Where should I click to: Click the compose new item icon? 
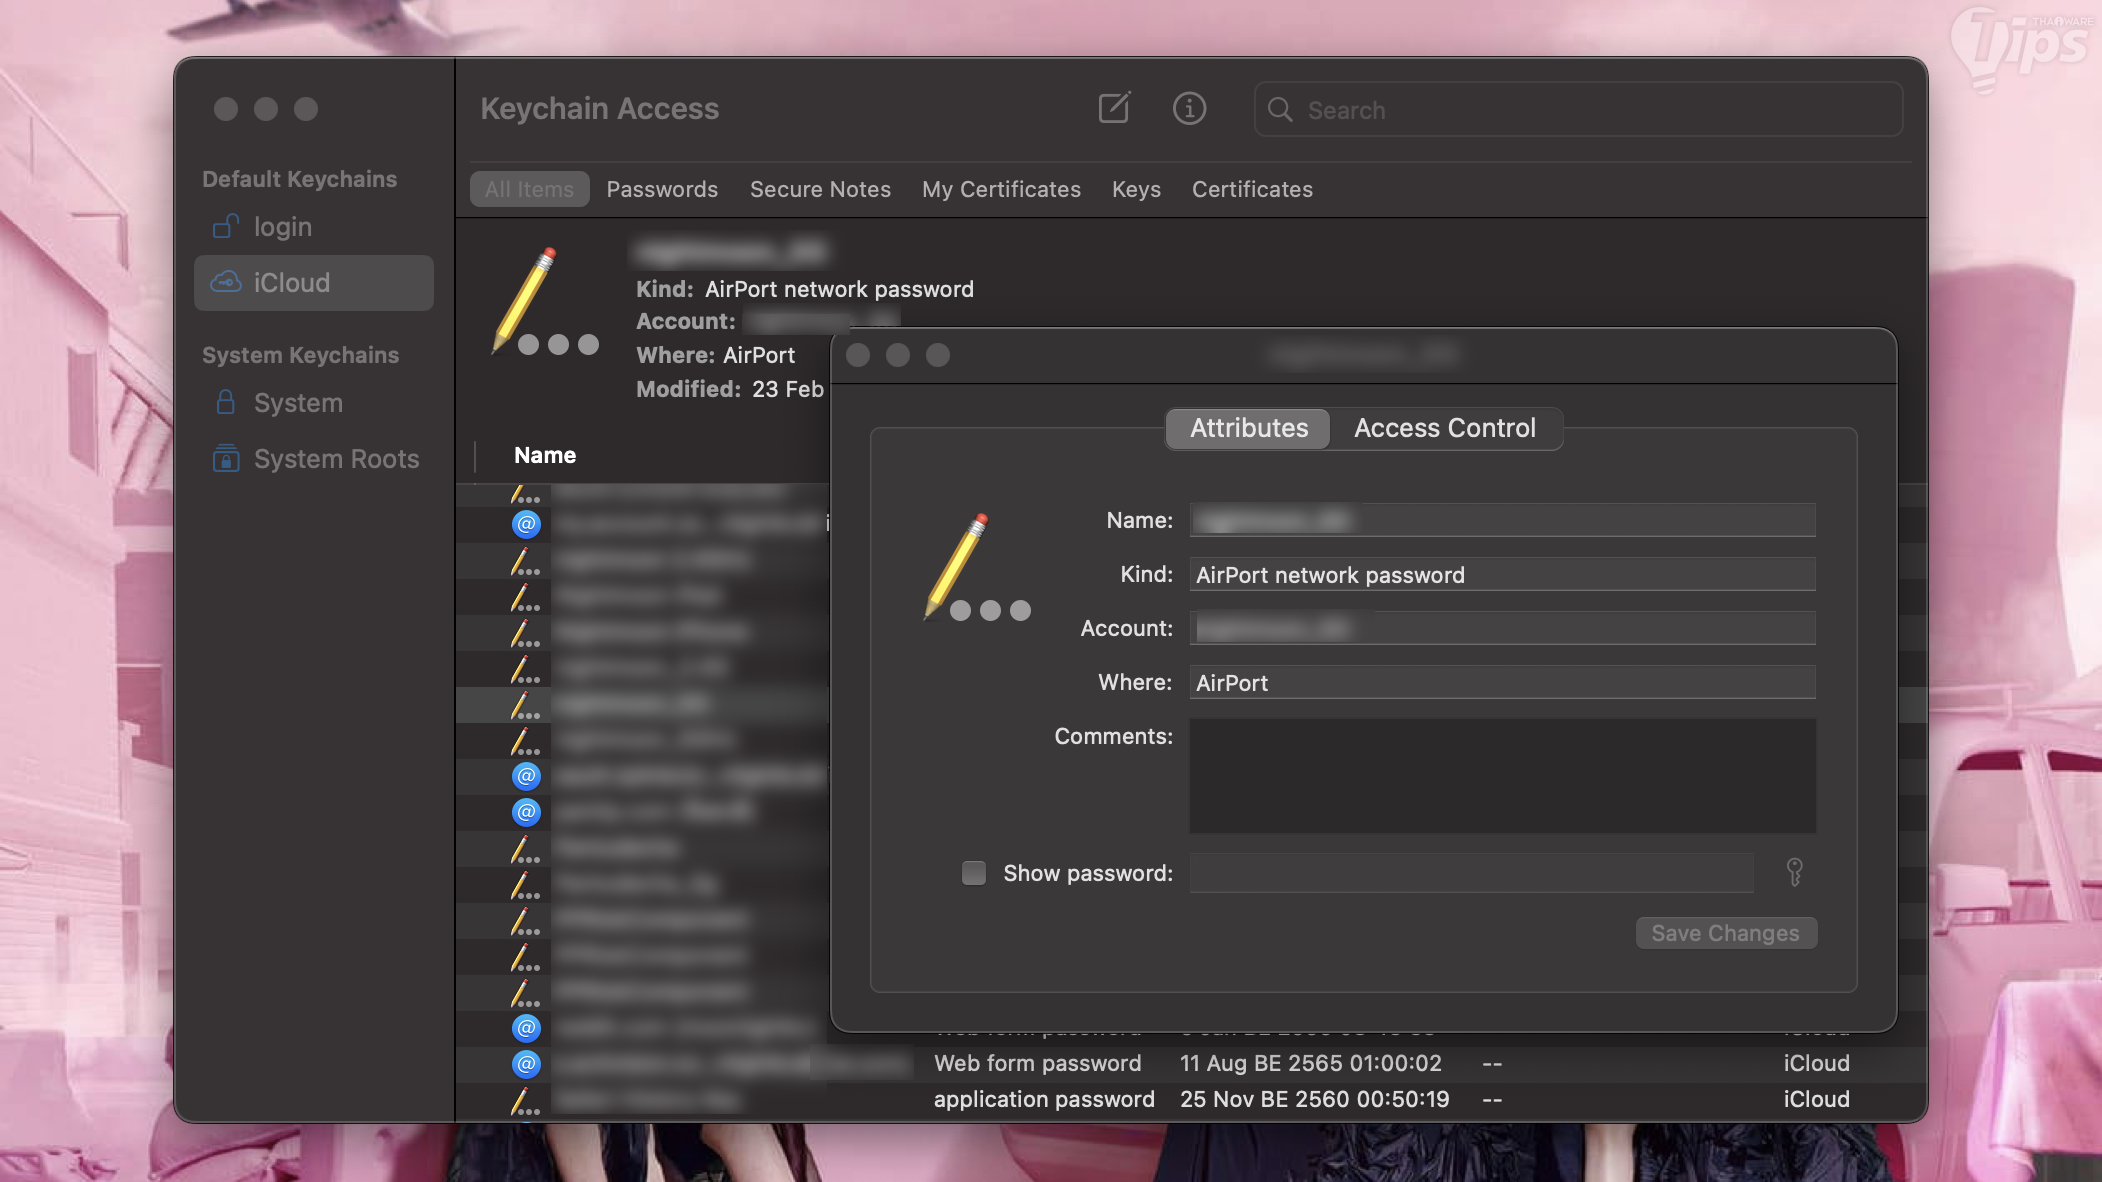1114,108
